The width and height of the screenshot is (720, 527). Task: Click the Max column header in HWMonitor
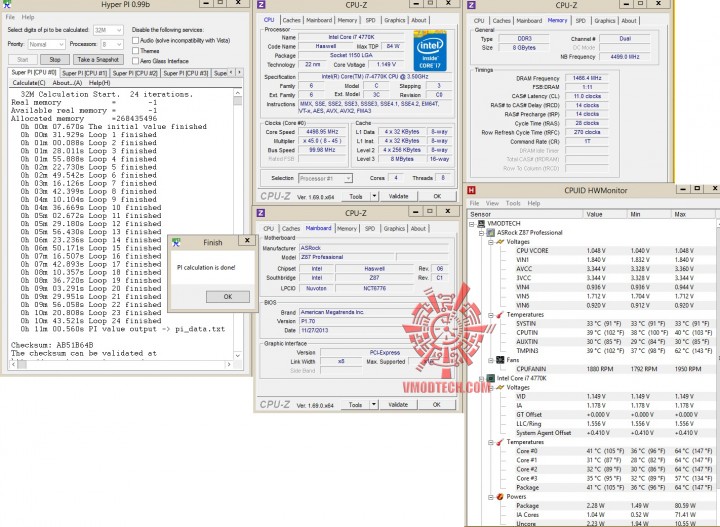pyautogui.click(x=692, y=214)
